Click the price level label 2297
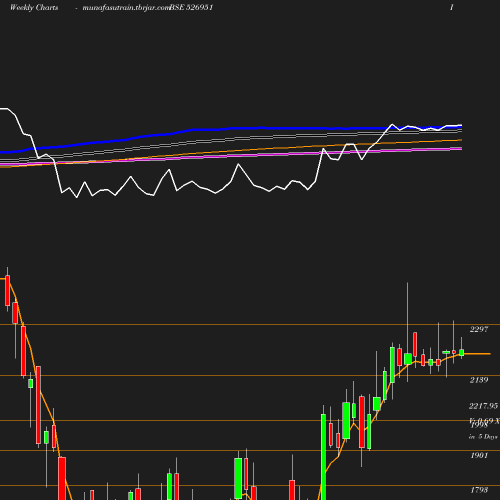500x500 pixels. click(479, 329)
